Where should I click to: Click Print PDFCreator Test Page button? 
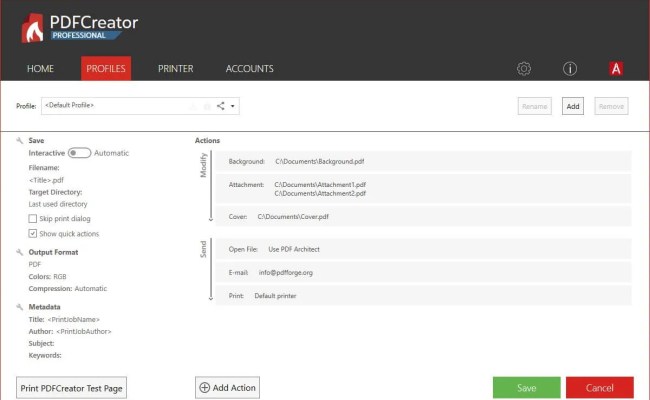coord(71,388)
